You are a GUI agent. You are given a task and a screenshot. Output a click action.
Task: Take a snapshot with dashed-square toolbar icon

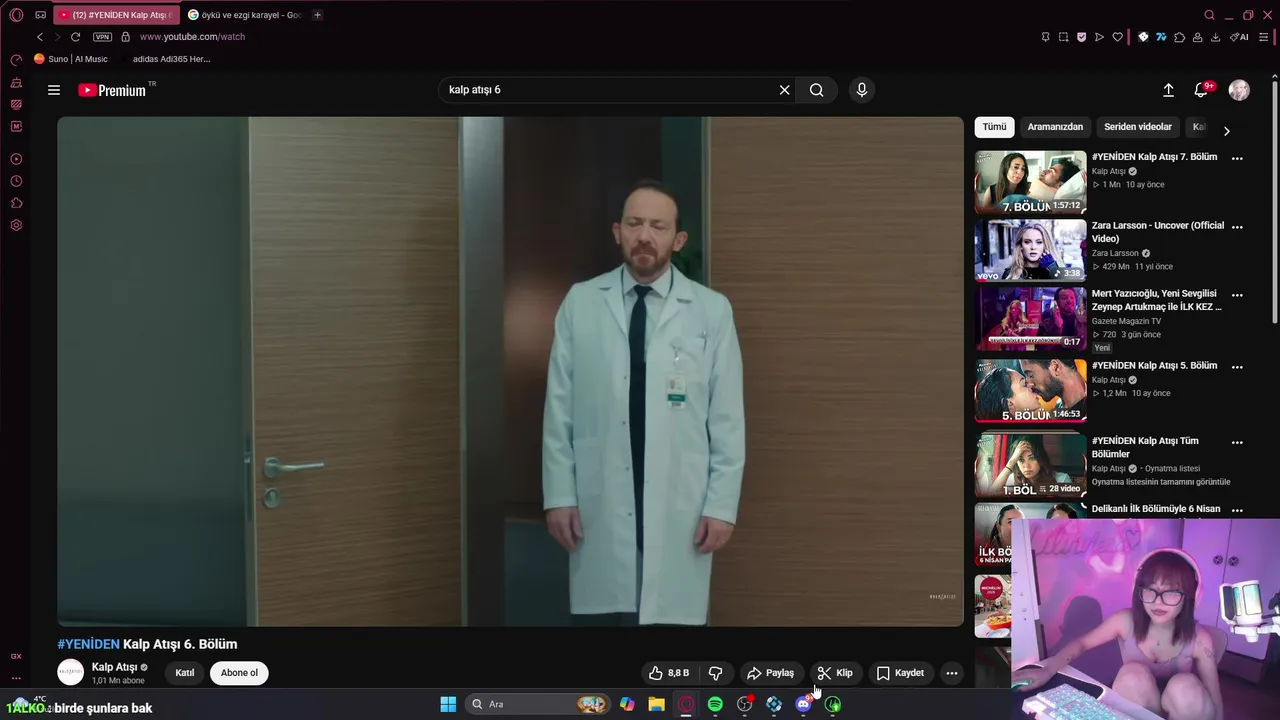tap(1063, 37)
